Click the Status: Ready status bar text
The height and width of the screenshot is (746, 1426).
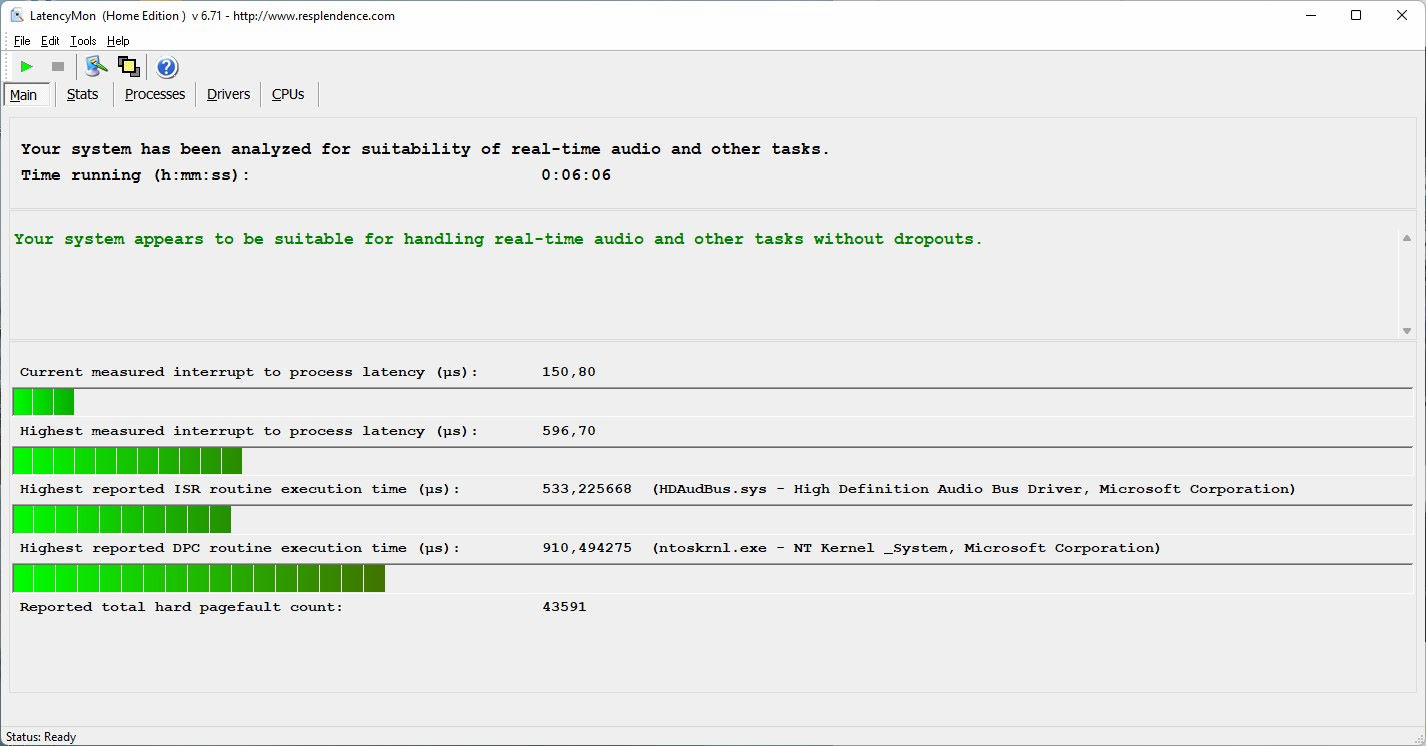click(x=41, y=737)
